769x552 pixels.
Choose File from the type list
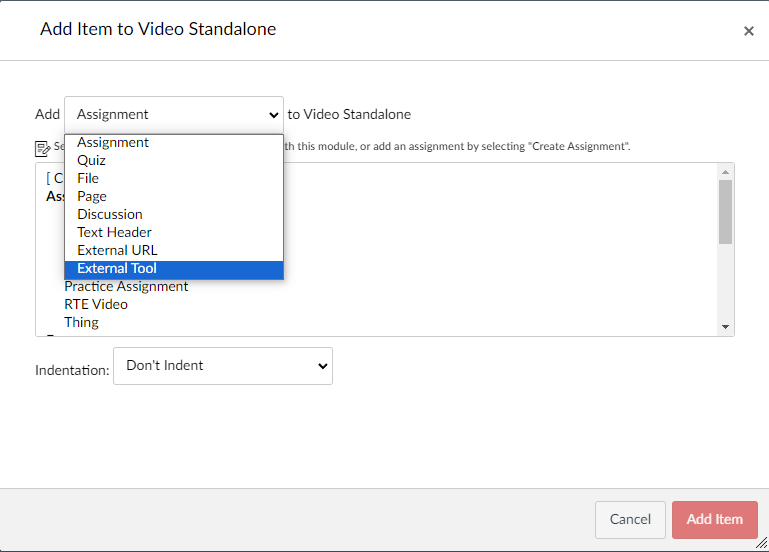tap(174, 178)
